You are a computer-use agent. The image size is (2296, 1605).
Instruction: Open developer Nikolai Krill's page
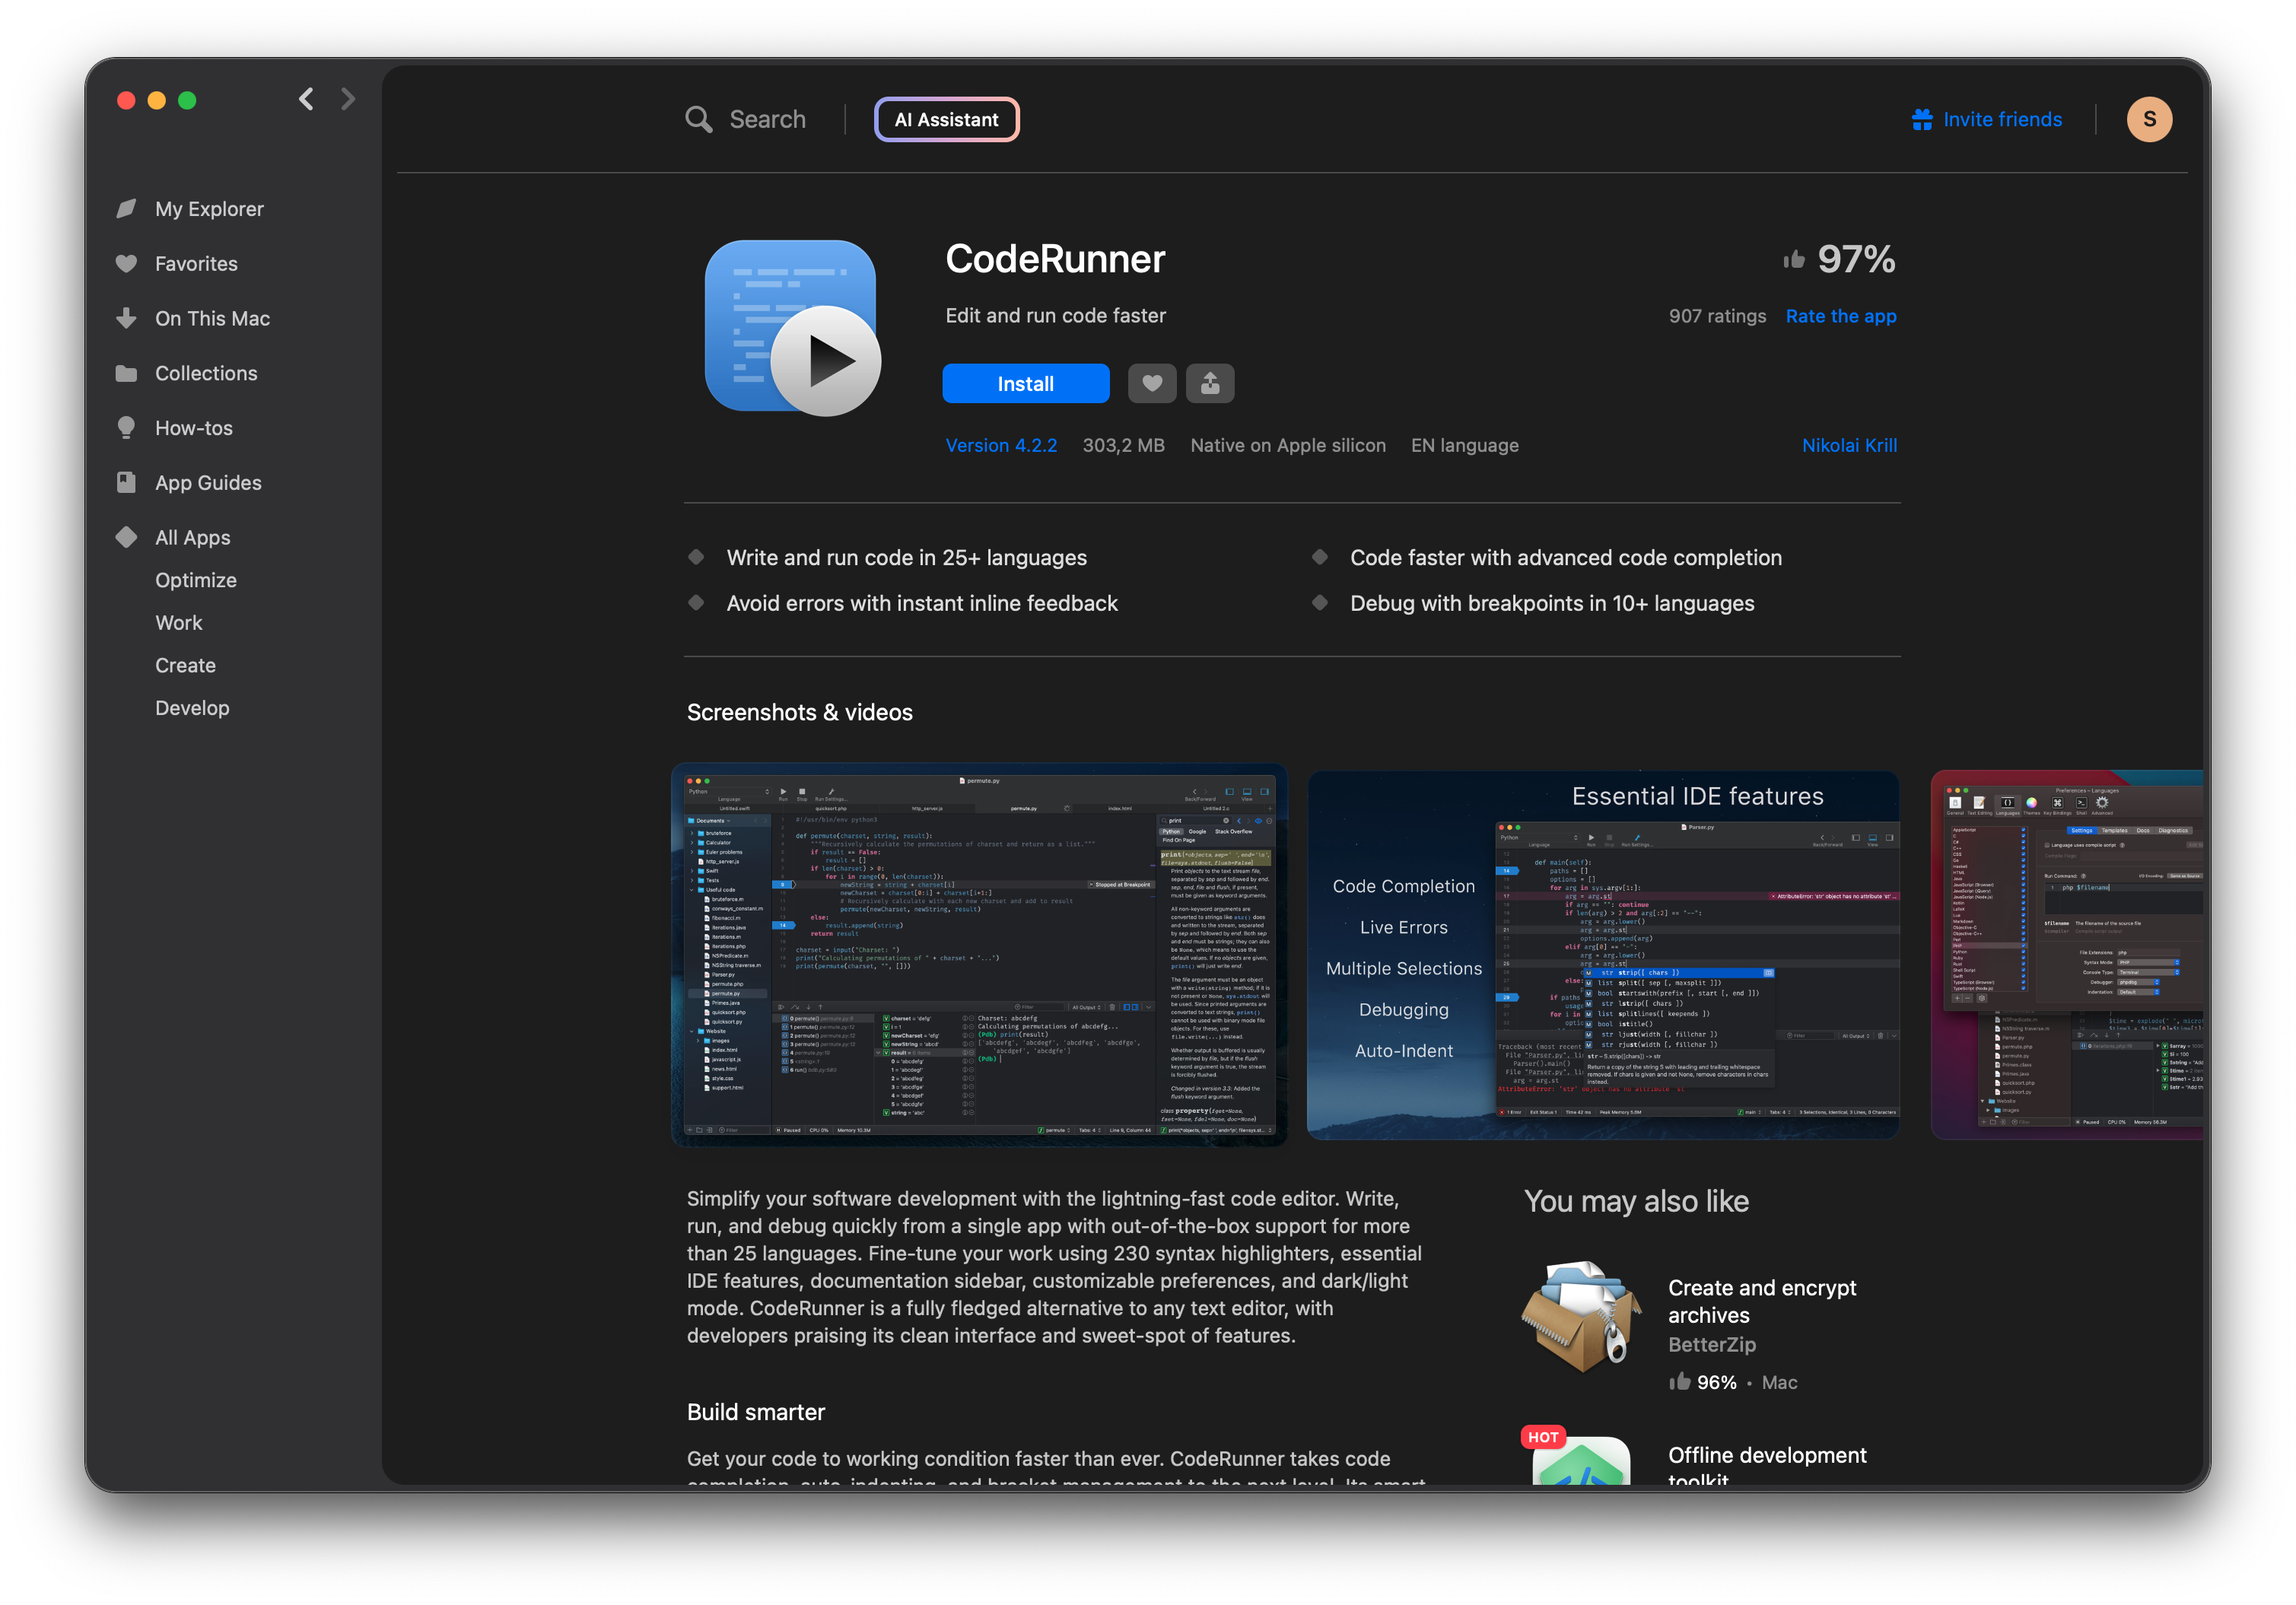click(x=1849, y=446)
